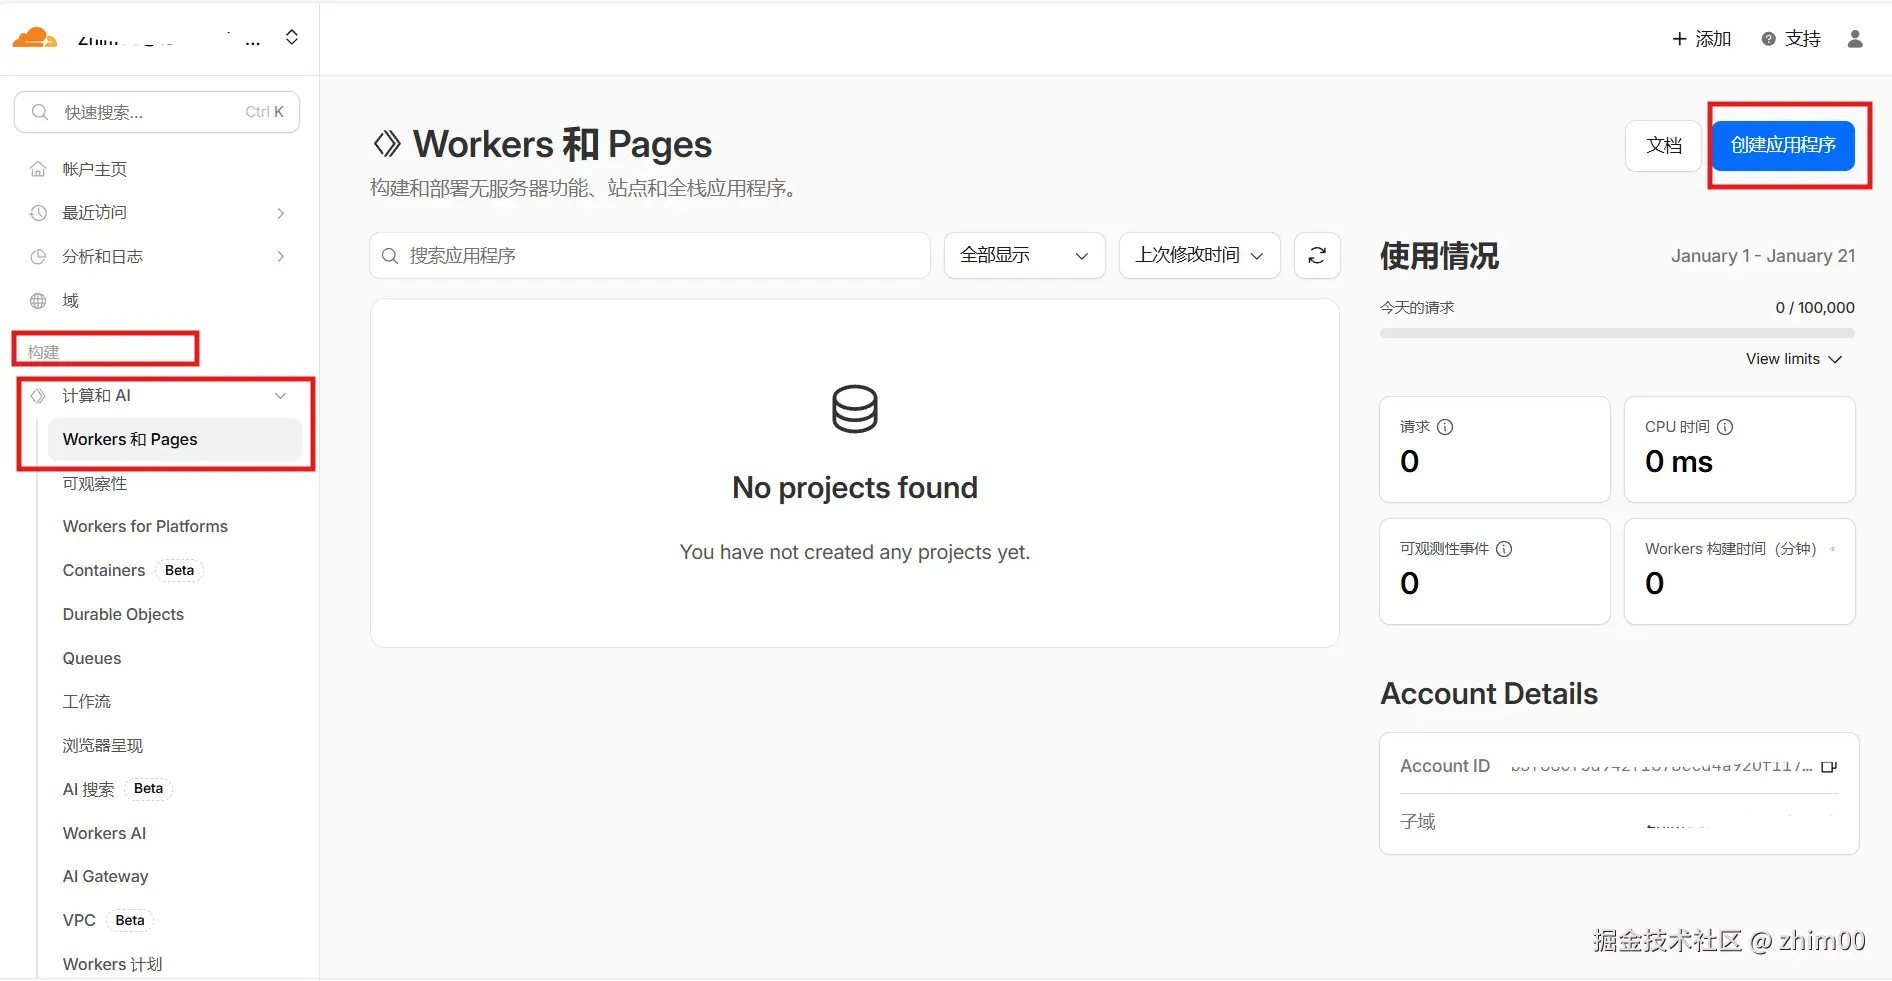The image size is (1892, 981).
Task: Click the Cloudflare logo icon
Action: point(34,38)
